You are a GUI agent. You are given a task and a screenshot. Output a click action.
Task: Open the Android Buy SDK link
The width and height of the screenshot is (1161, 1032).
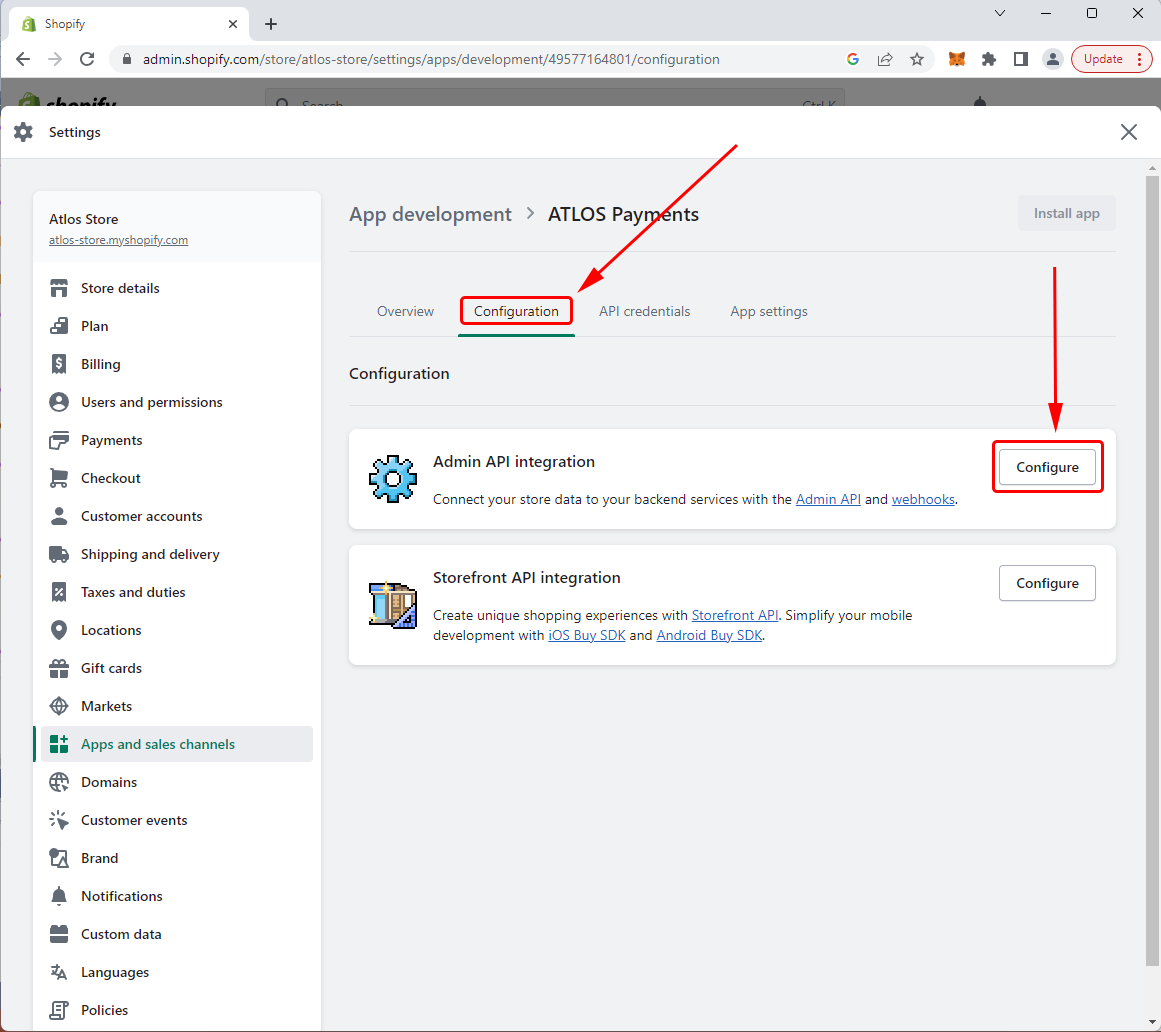(x=709, y=635)
